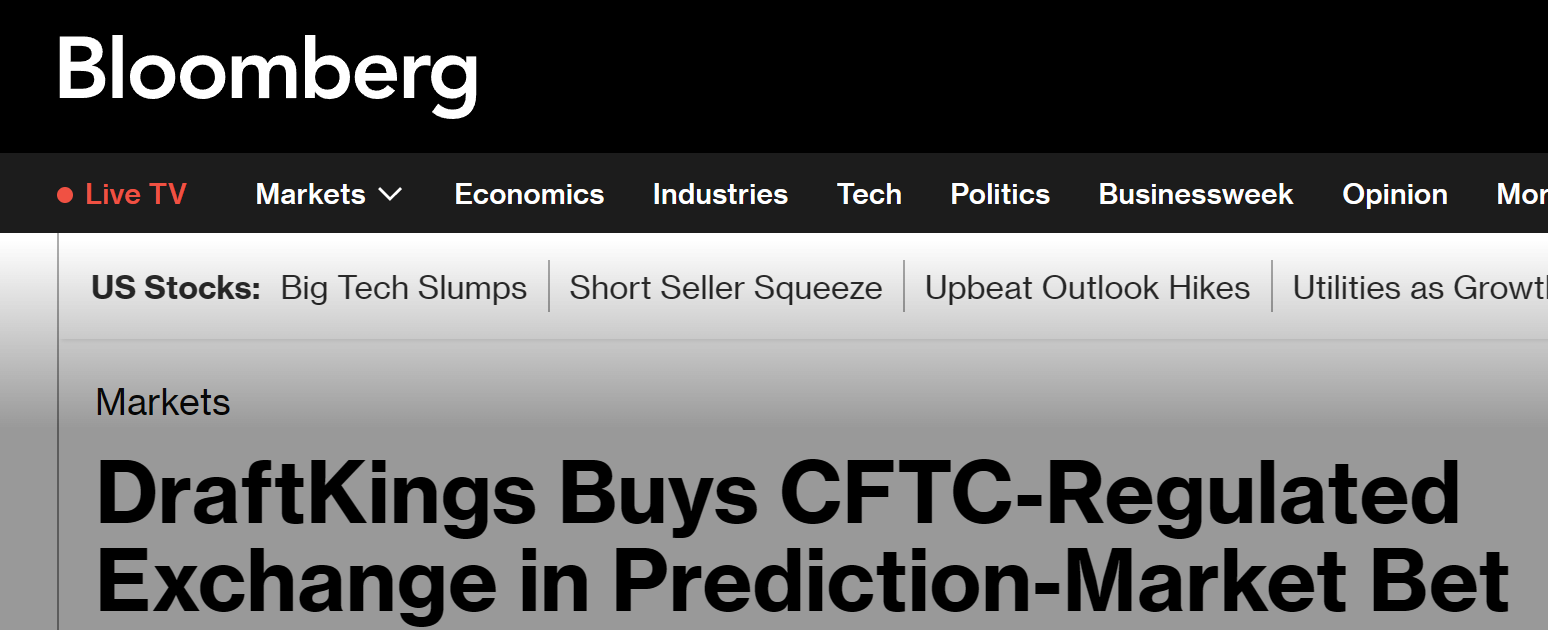Click the red Live TV dot icon
The height and width of the screenshot is (630, 1548).
[65, 195]
